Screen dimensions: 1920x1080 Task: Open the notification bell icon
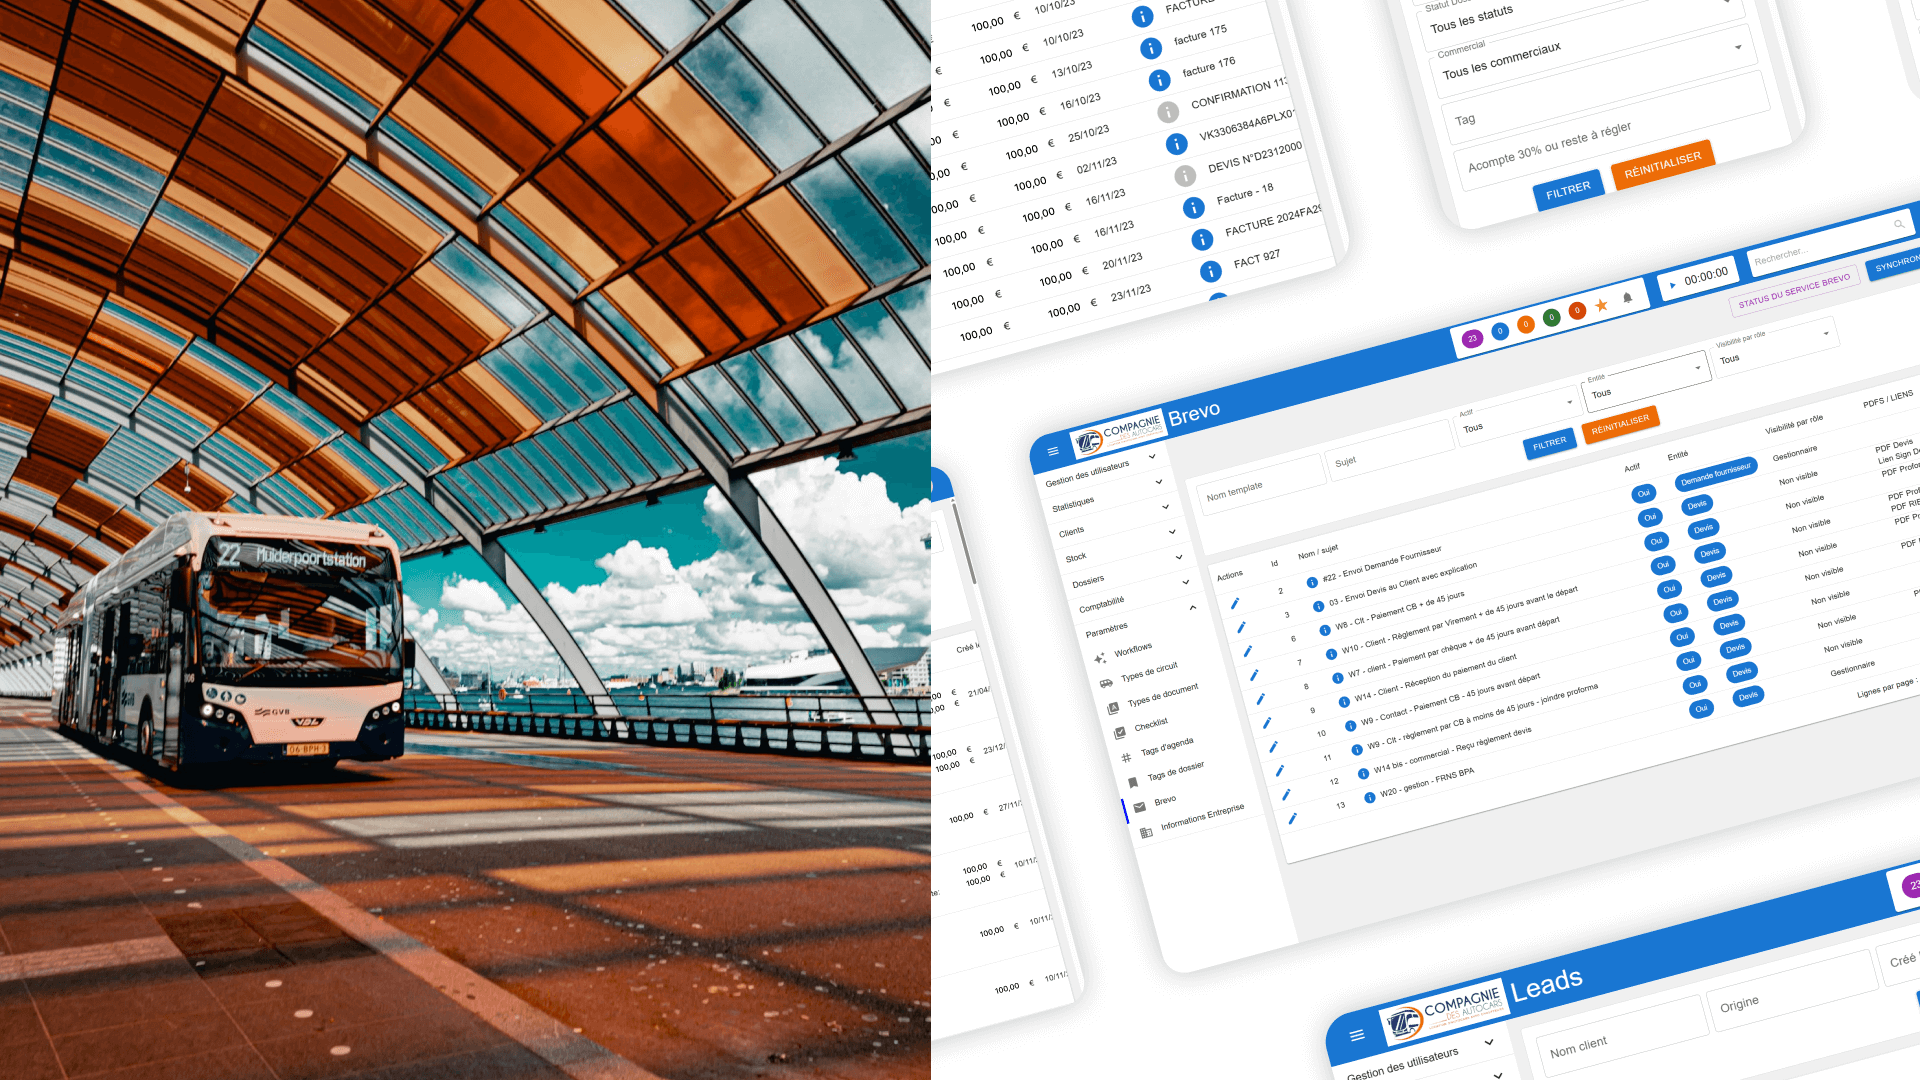(x=1628, y=298)
